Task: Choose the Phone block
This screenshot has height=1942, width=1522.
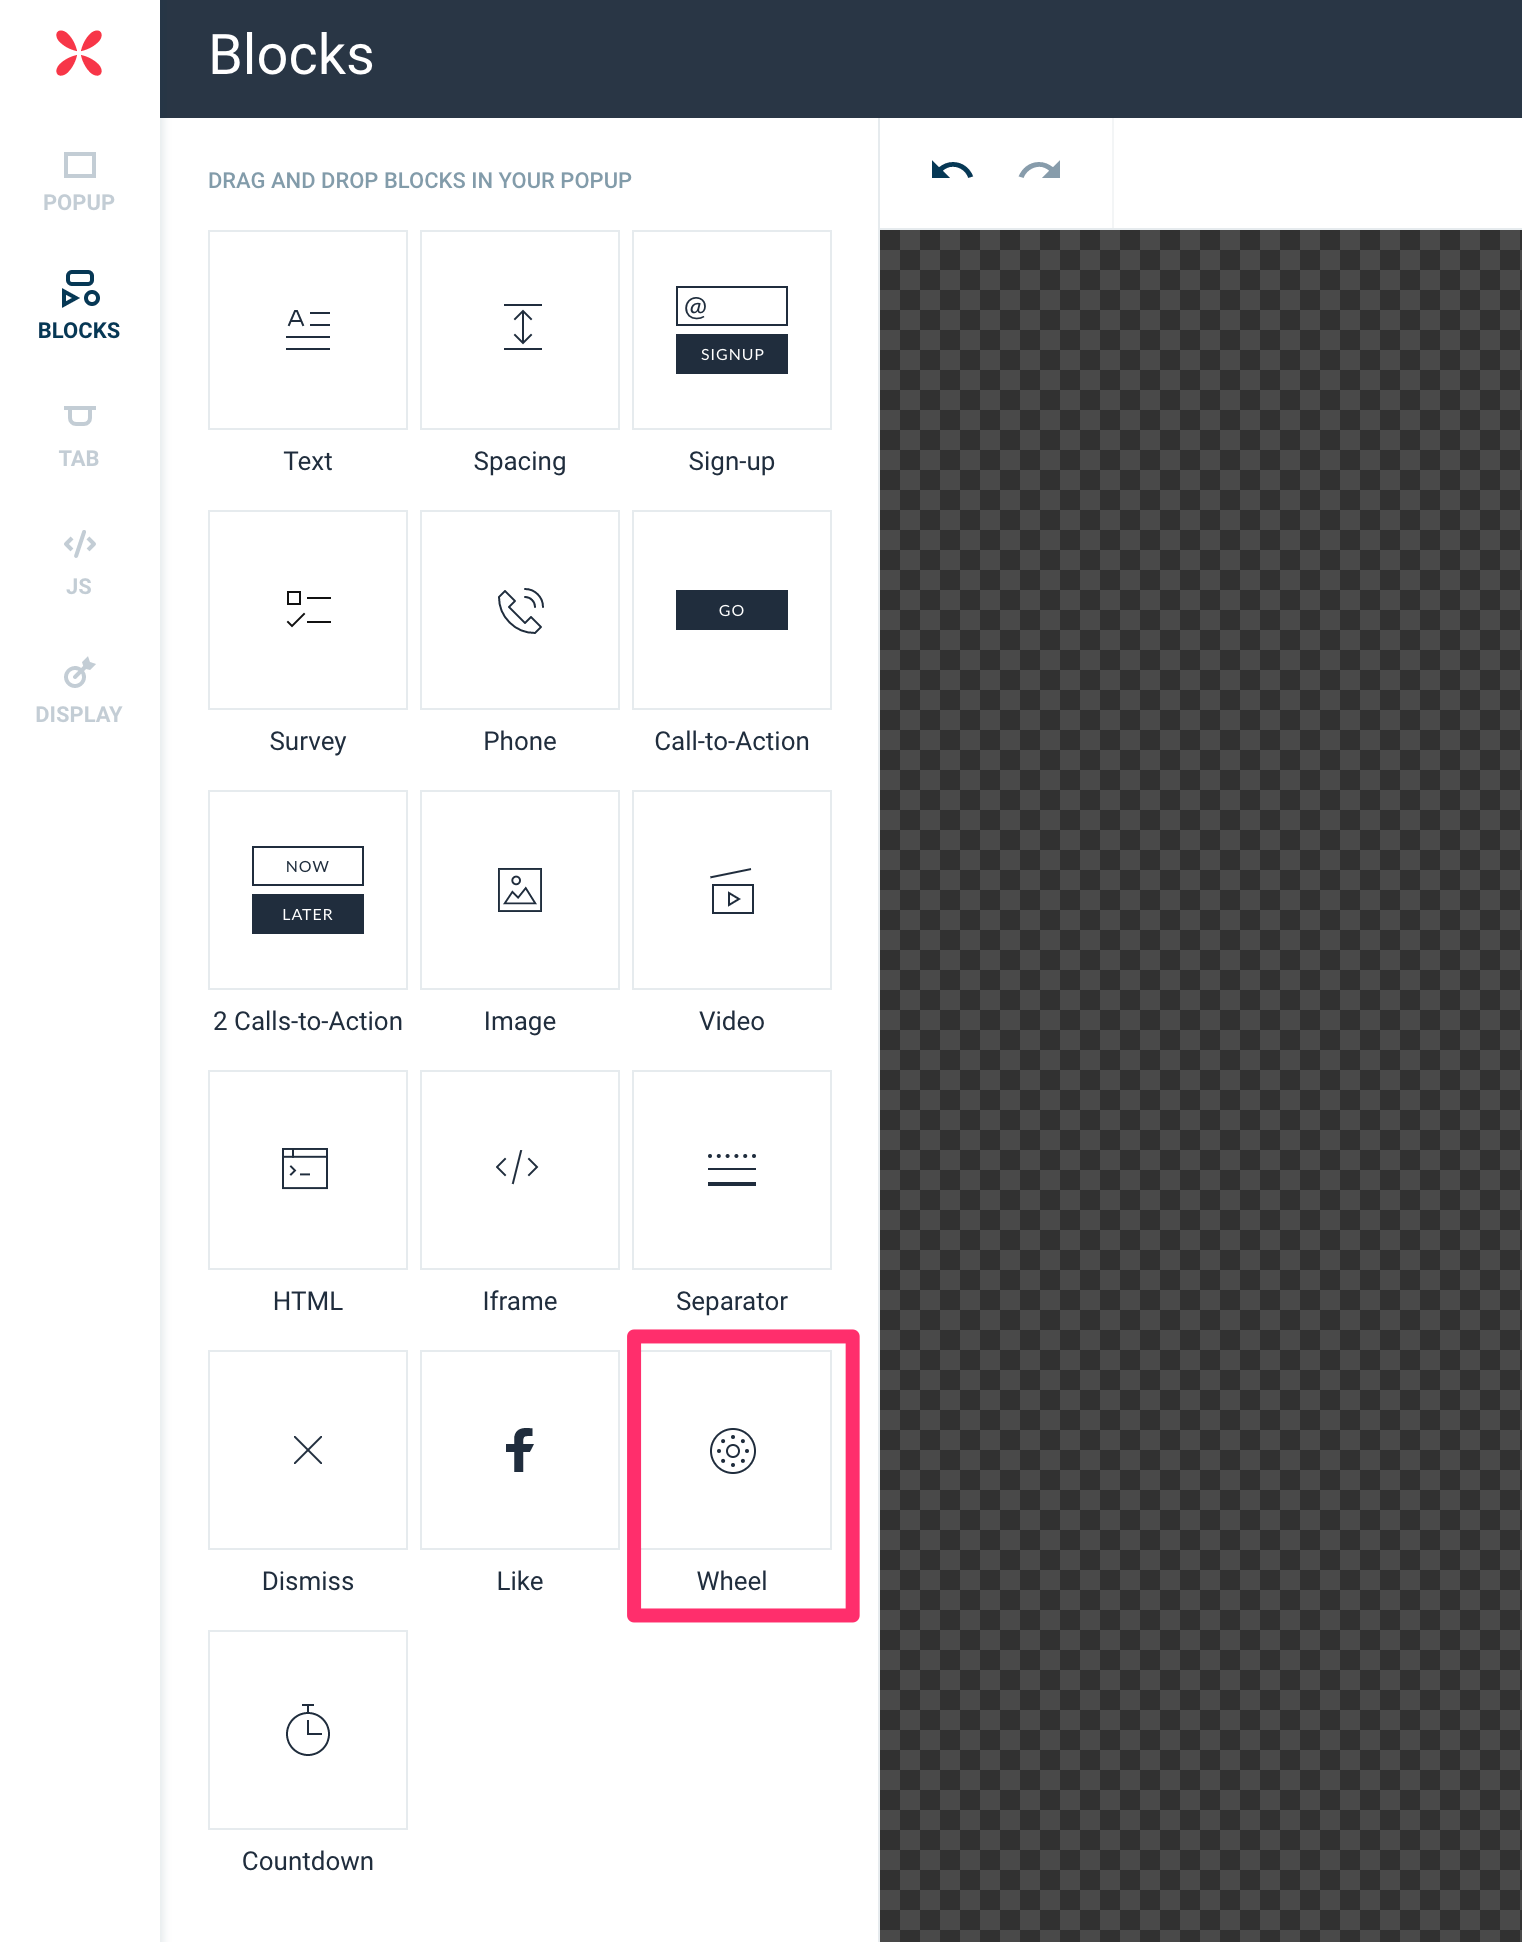Action: (x=520, y=610)
